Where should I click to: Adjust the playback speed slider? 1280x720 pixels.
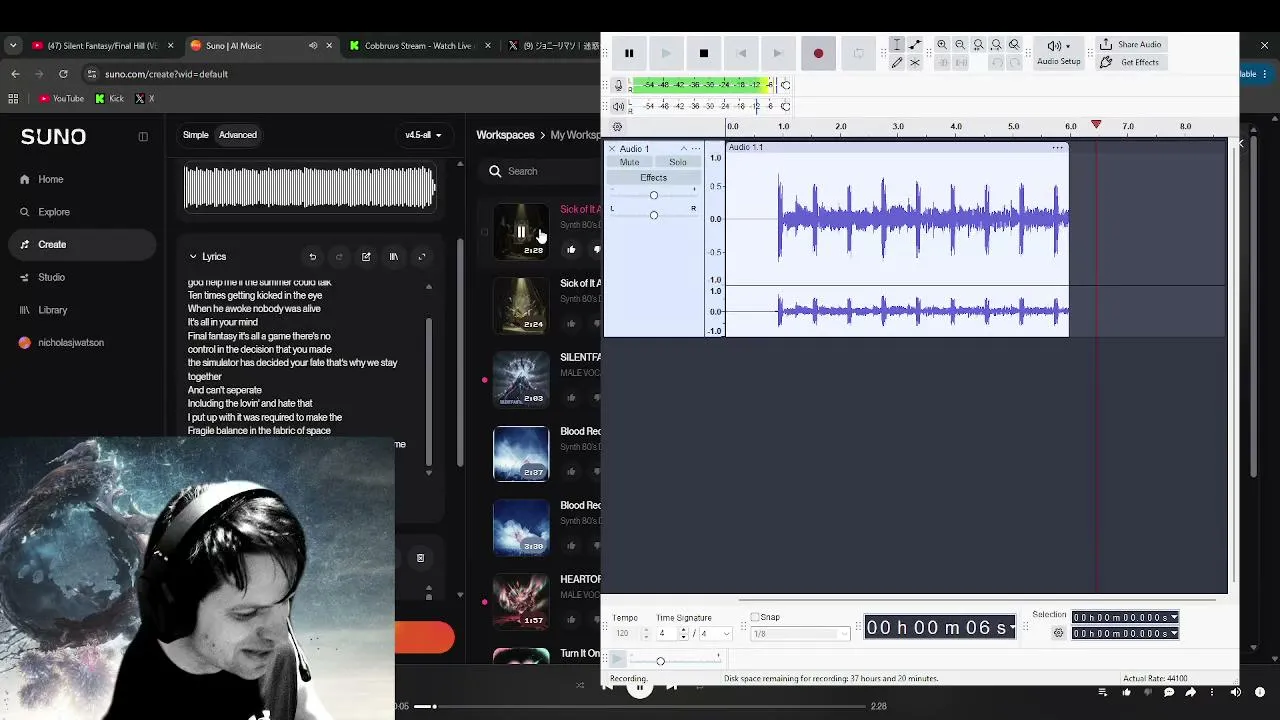tap(660, 661)
